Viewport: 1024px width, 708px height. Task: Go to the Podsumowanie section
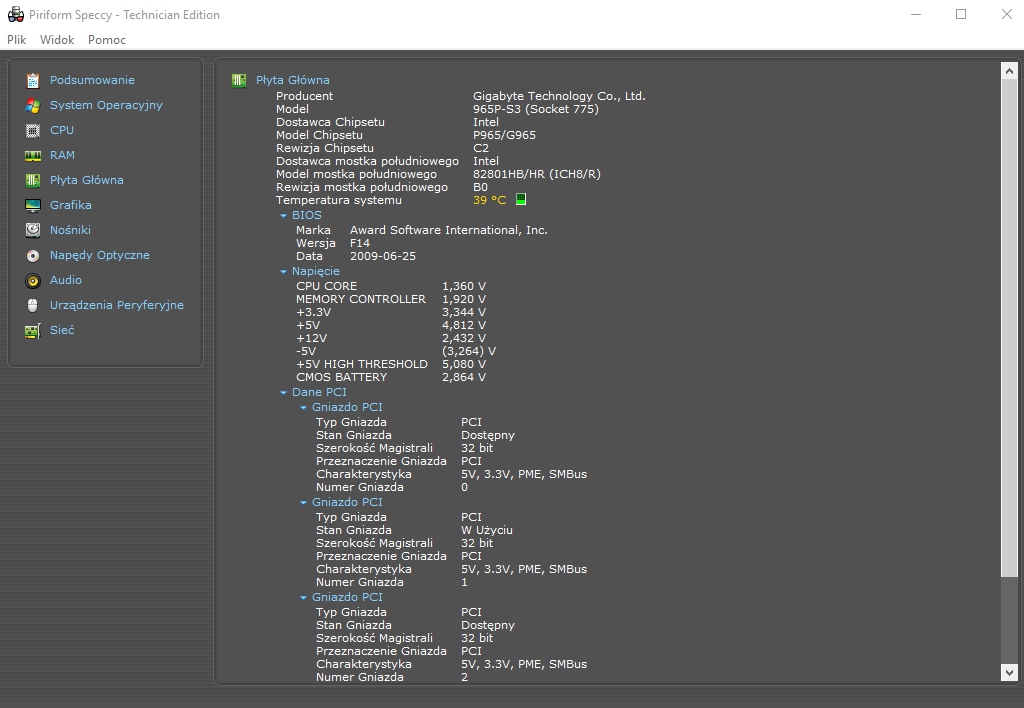92,80
